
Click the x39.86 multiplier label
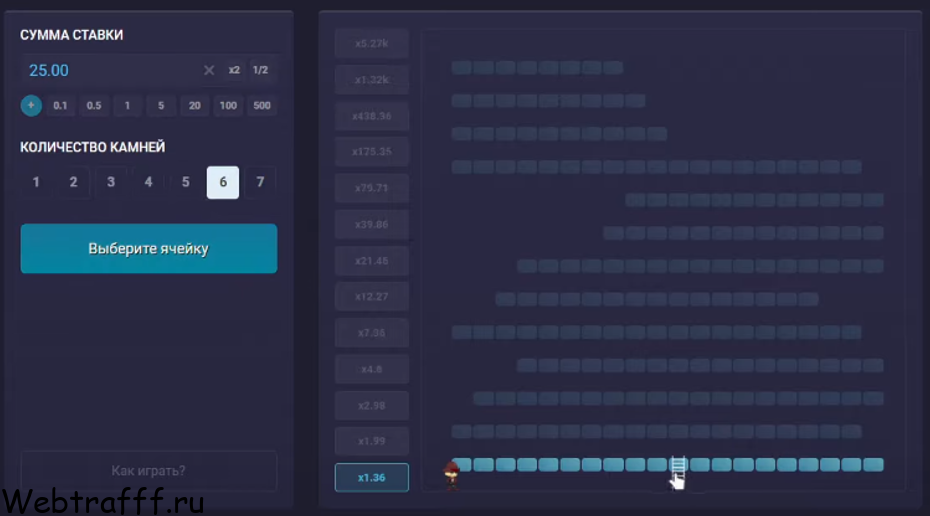(372, 224)
